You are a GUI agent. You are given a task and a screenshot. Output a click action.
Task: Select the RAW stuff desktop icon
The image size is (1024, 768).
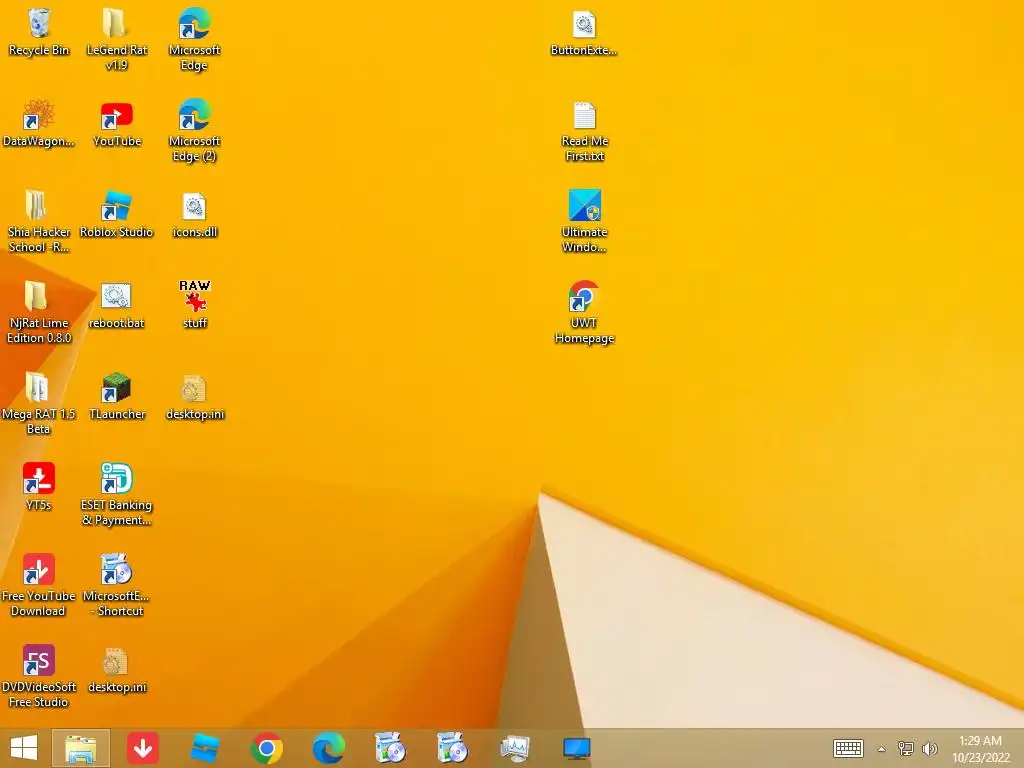(x=194, y=306)
